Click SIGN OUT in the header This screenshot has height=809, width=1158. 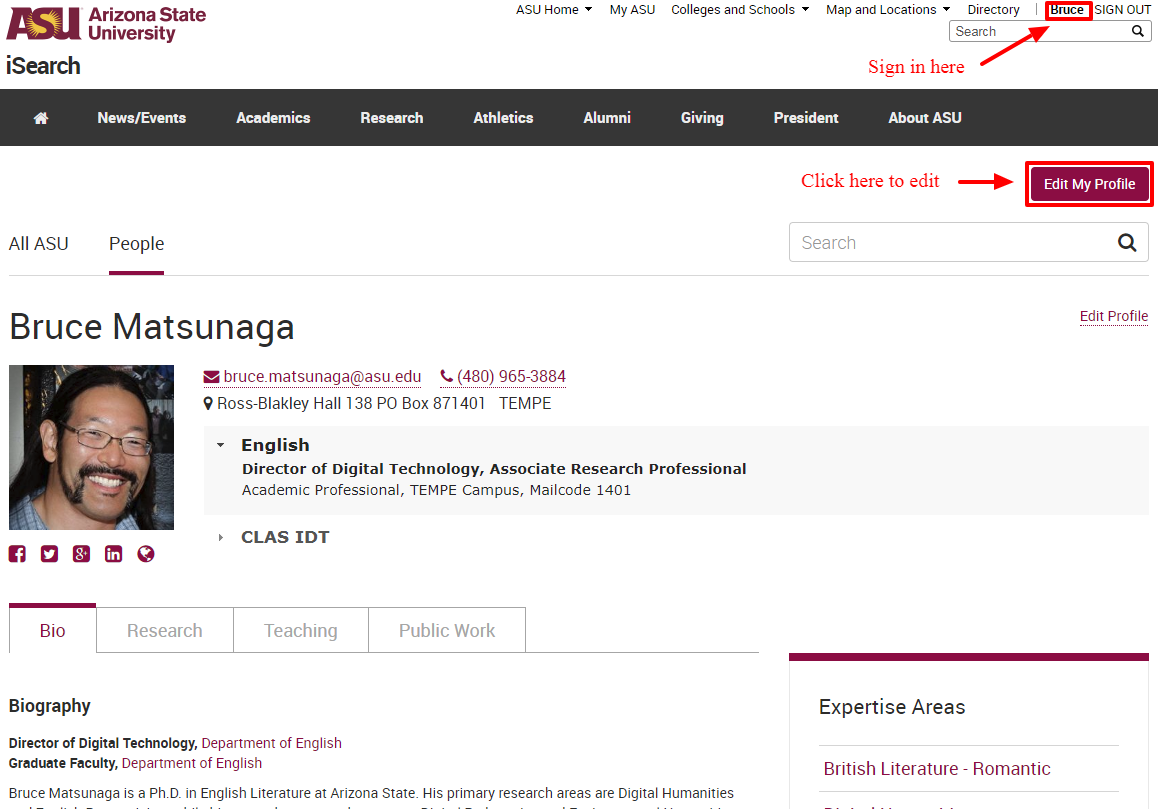[1122, 10]
